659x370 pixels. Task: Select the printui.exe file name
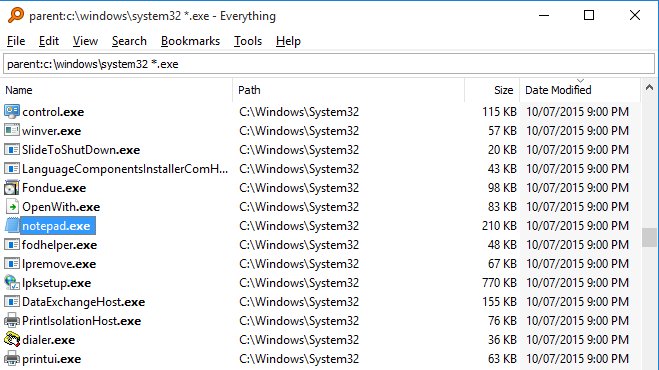click(x=52, y=359)
